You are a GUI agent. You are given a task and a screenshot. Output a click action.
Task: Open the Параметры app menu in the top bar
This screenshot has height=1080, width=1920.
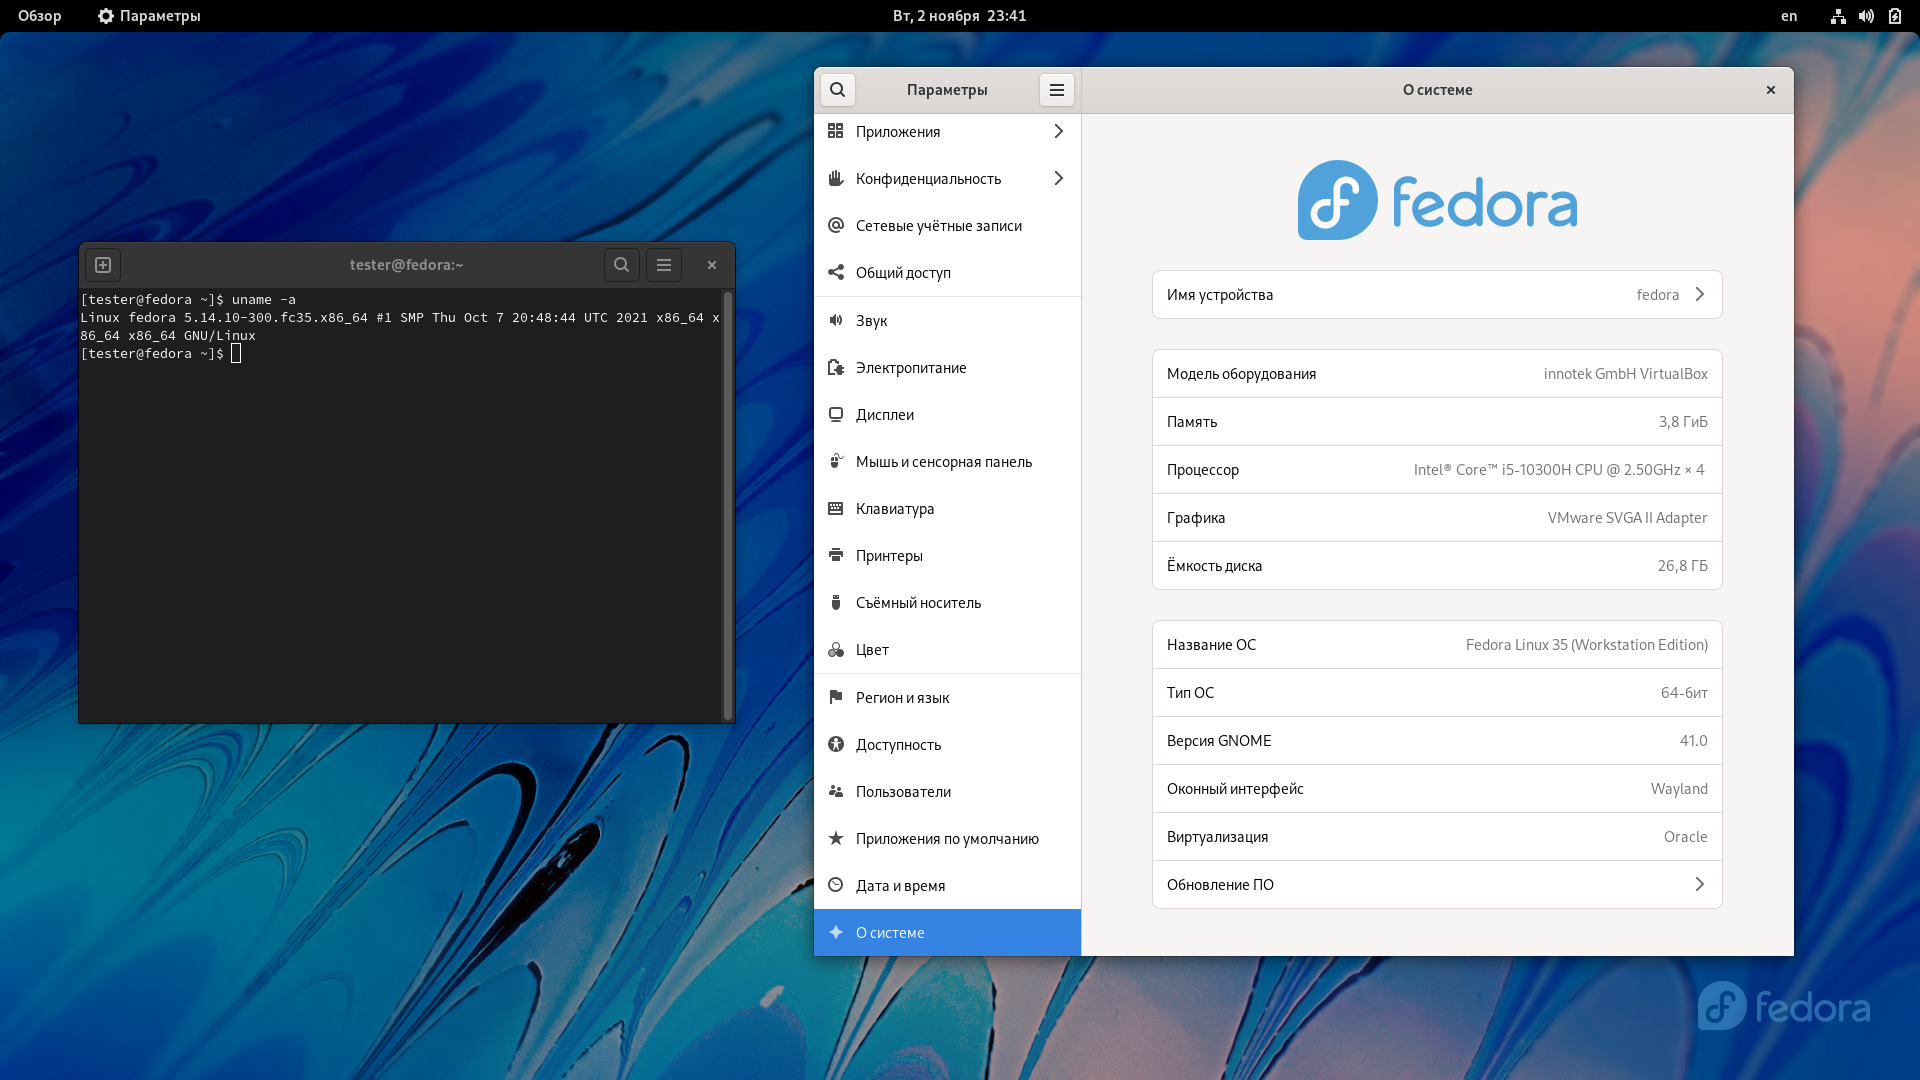pos(149,16)
